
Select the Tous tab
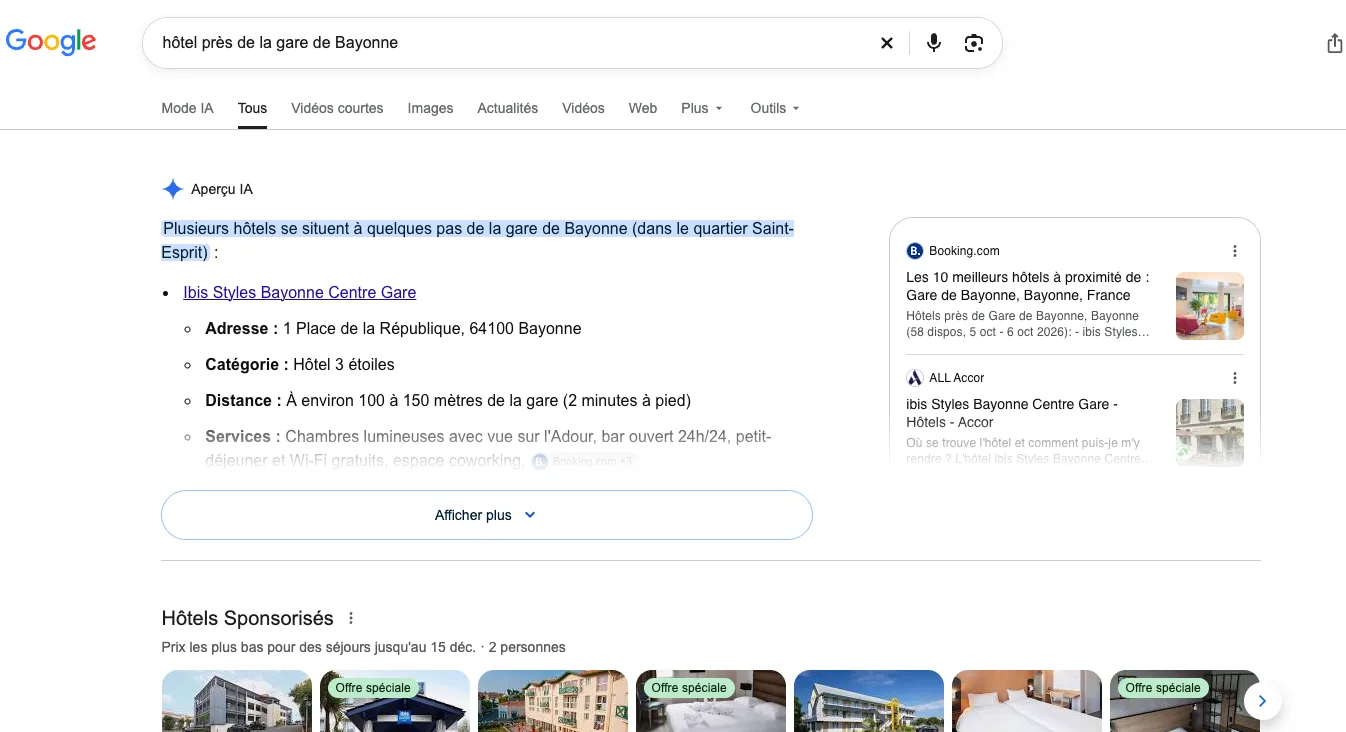[x=253, y=108]
